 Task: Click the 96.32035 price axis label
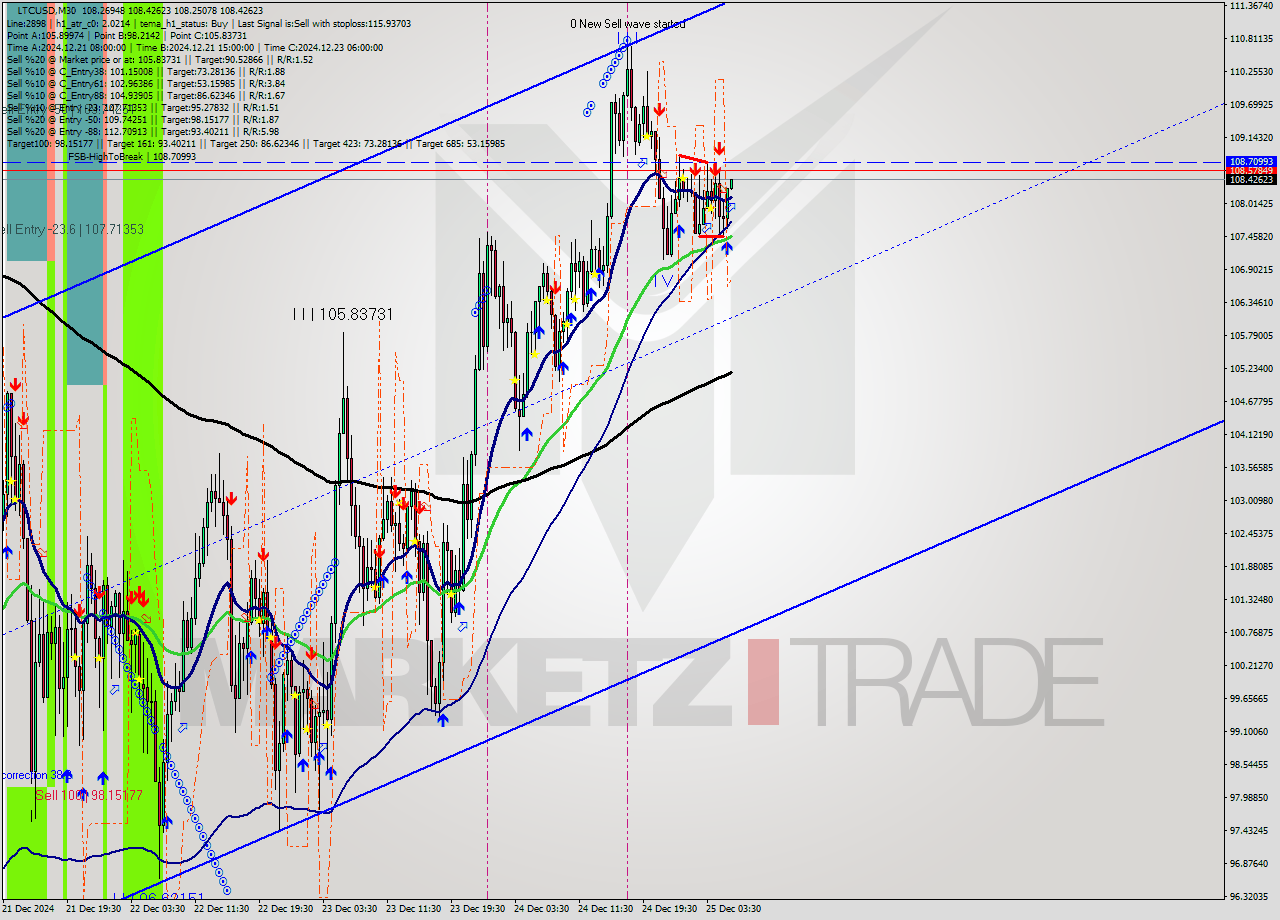tap(1251, 897)
